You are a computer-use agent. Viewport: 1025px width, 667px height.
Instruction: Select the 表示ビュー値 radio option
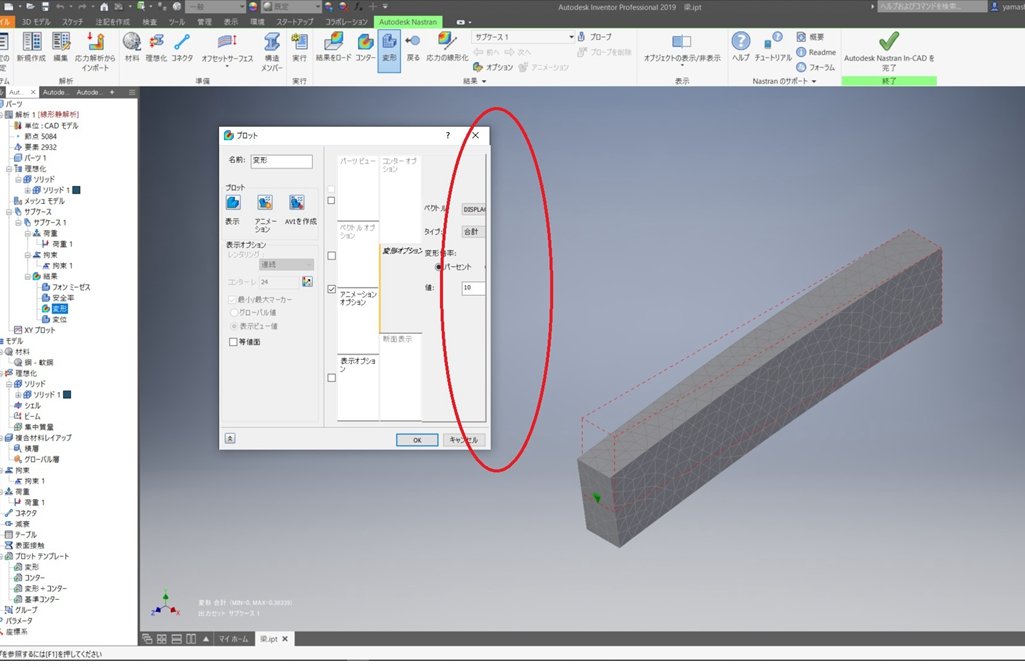point(233,326)
